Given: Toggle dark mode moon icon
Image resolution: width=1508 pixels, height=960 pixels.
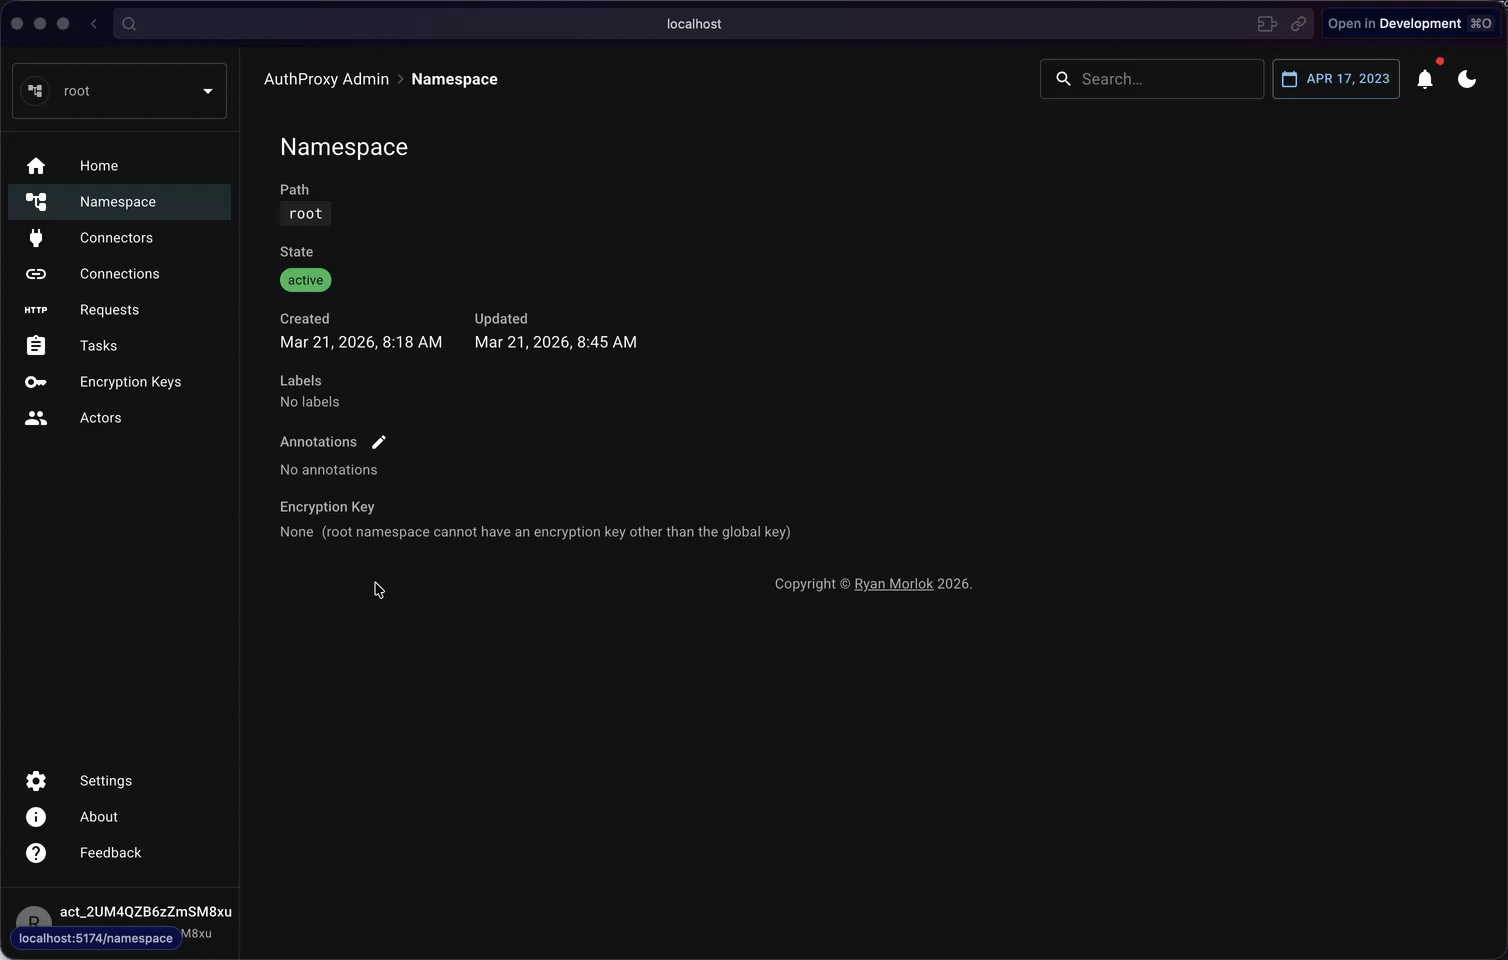Looking at the screenshot, I should (1467, 79).
